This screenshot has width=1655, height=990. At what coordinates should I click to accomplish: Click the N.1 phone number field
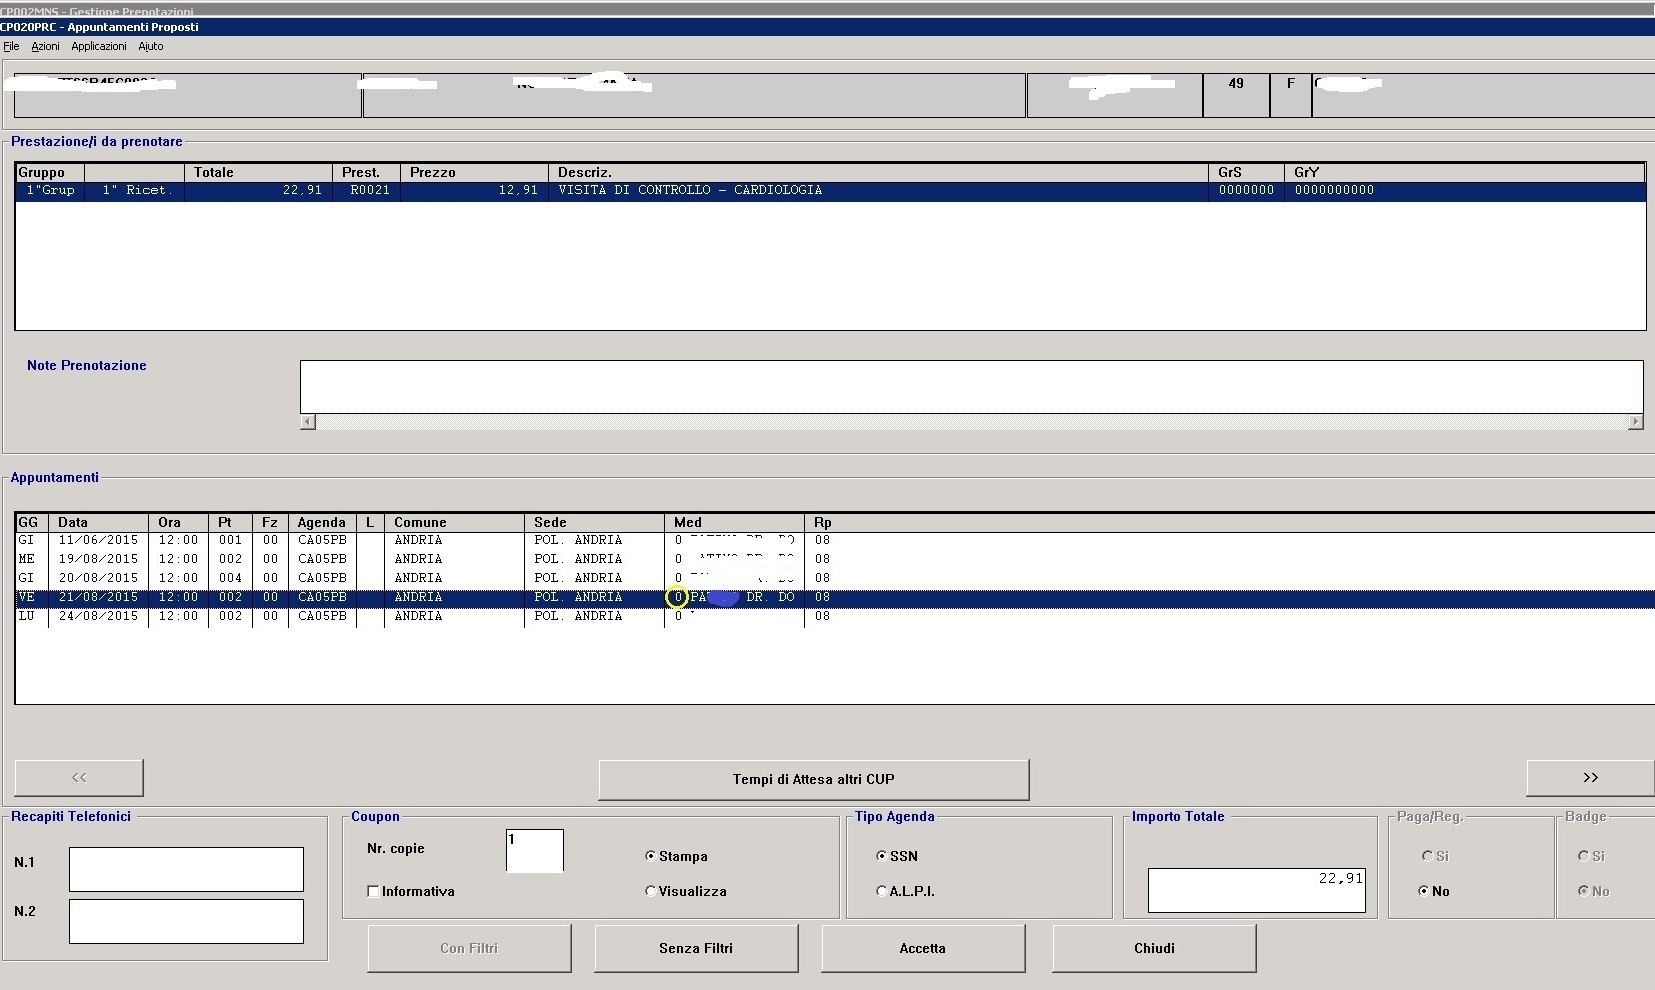click(x=186, y=869)
